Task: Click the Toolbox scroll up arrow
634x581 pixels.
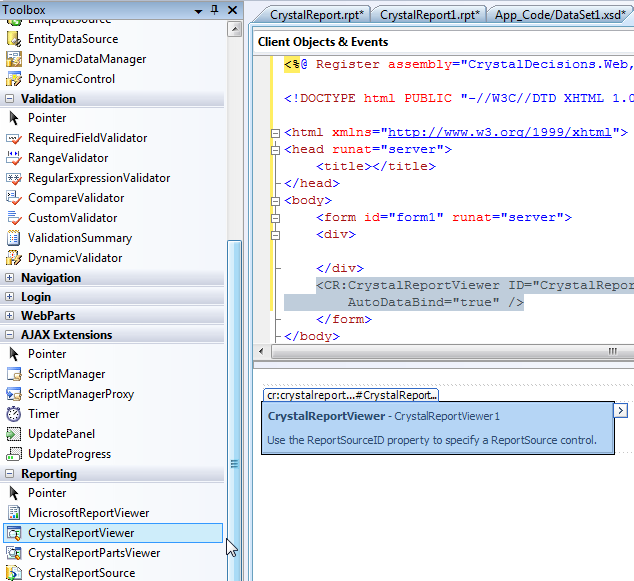Action: click(235, 29)
